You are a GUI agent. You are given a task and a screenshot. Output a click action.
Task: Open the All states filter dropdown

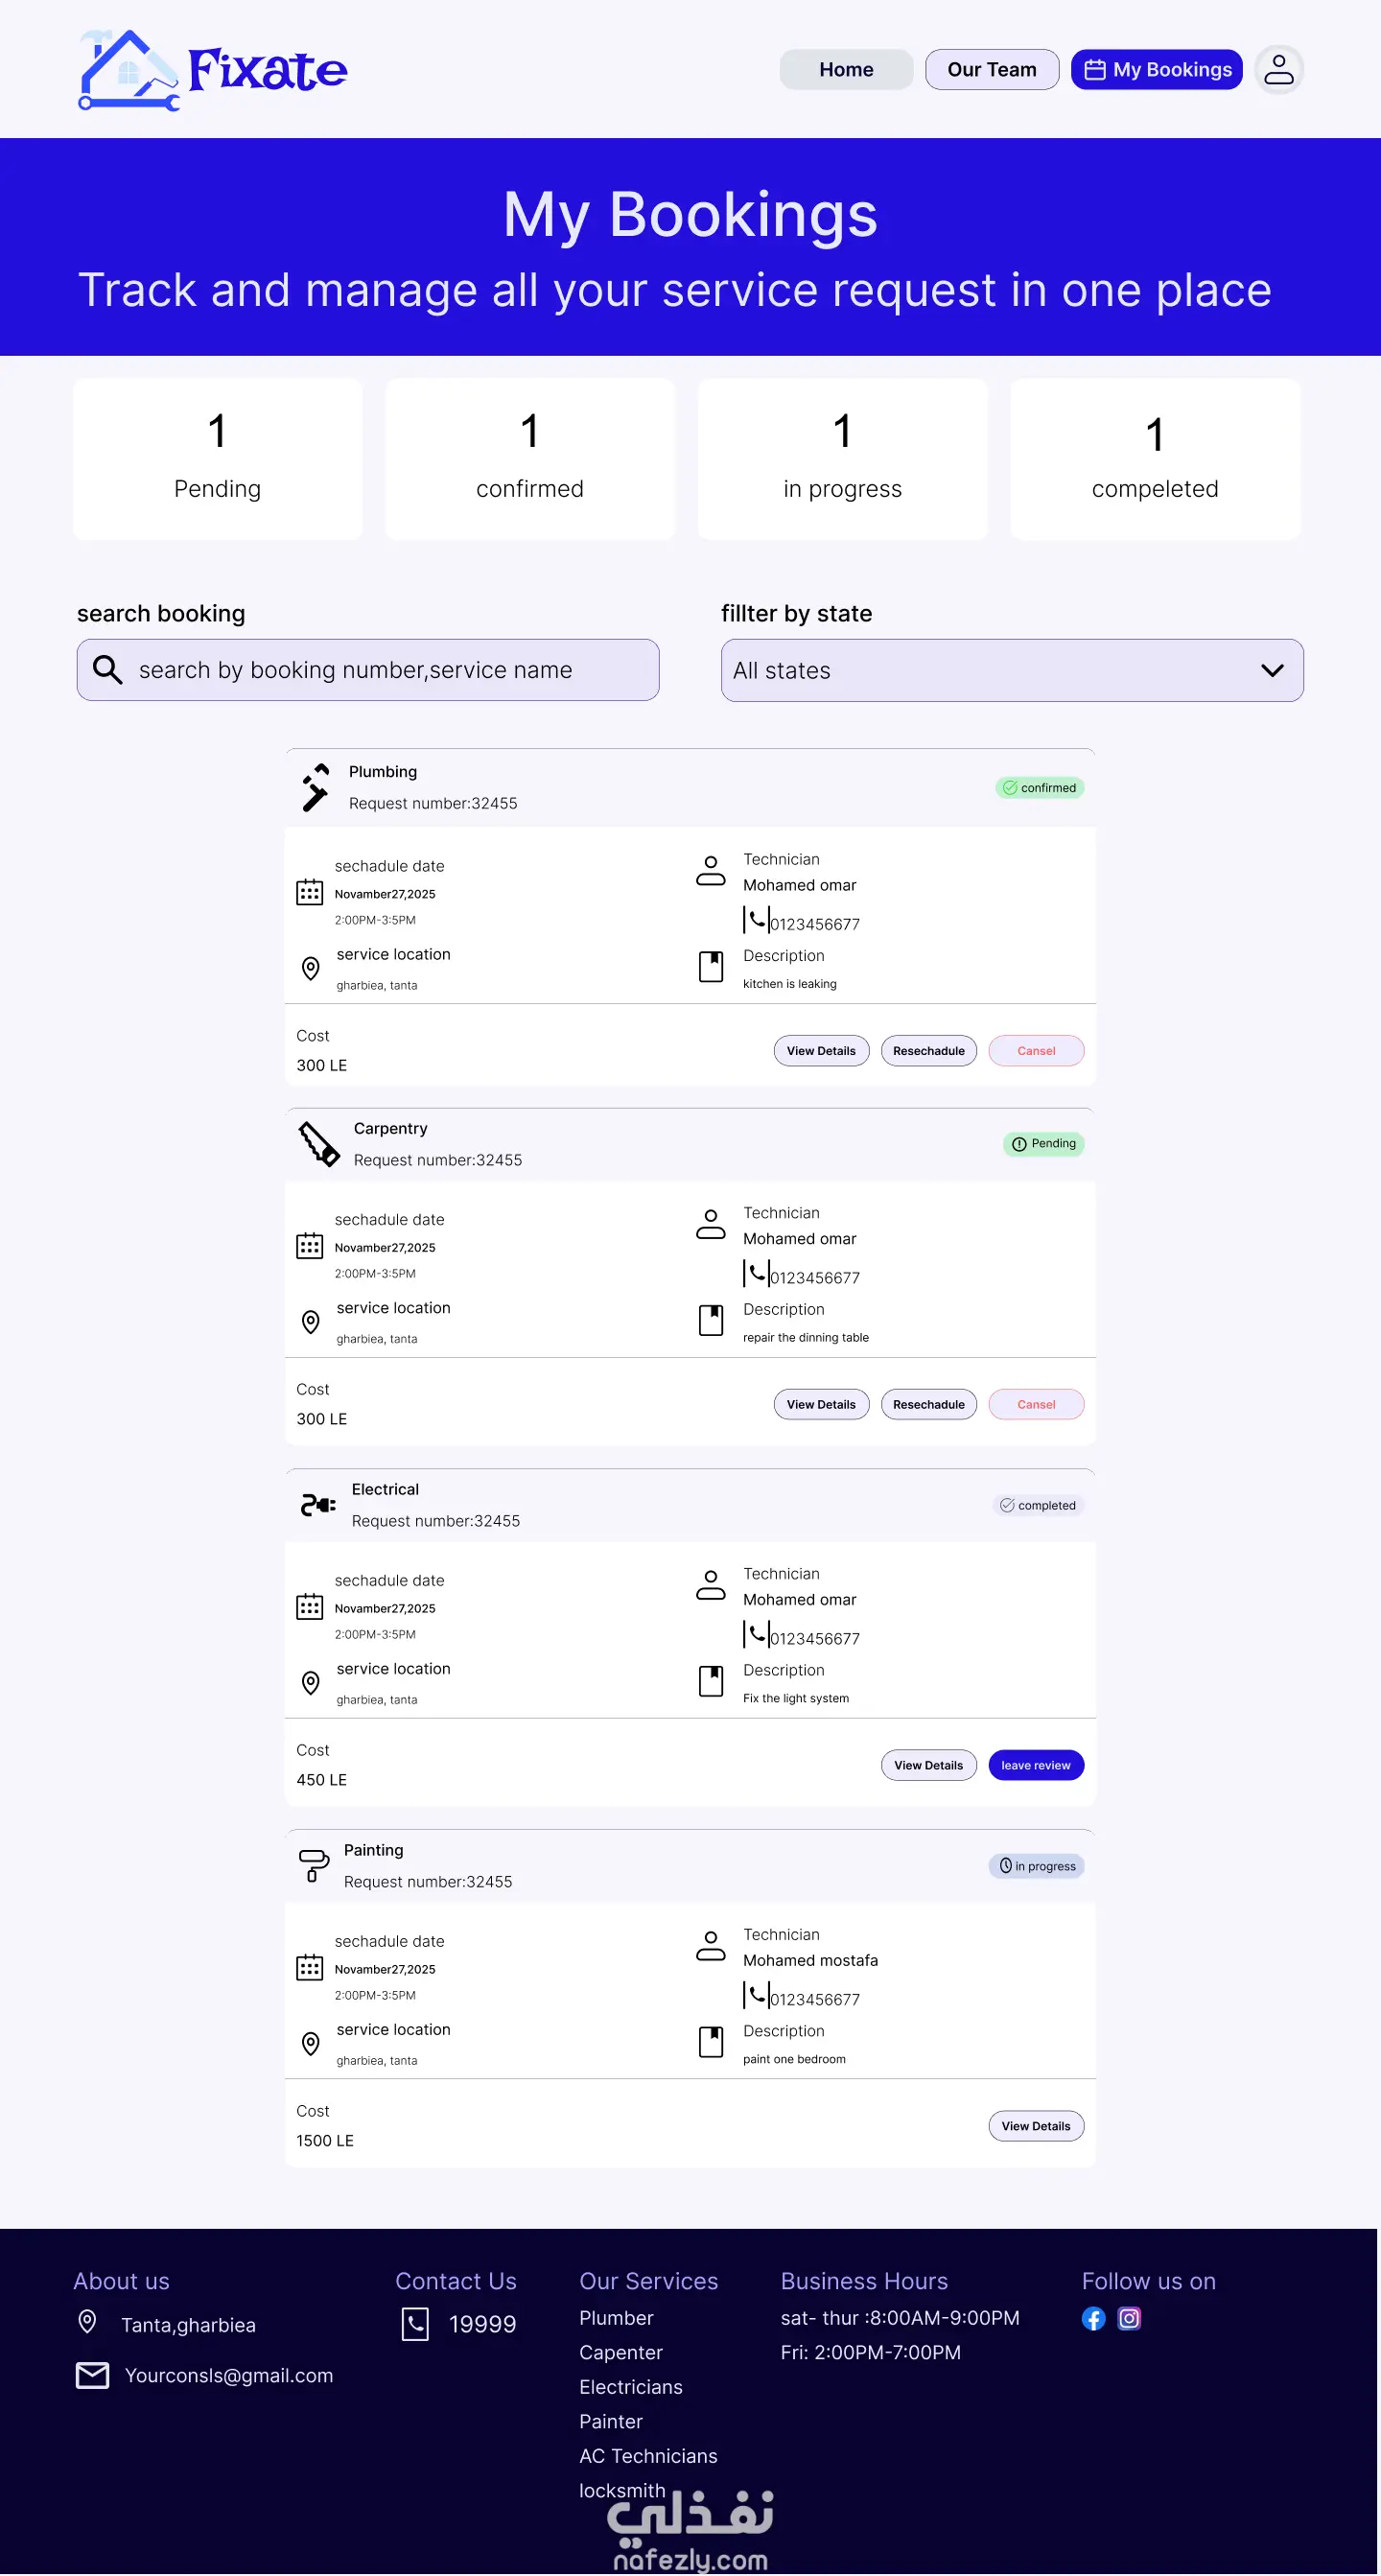click(1010, 670)
